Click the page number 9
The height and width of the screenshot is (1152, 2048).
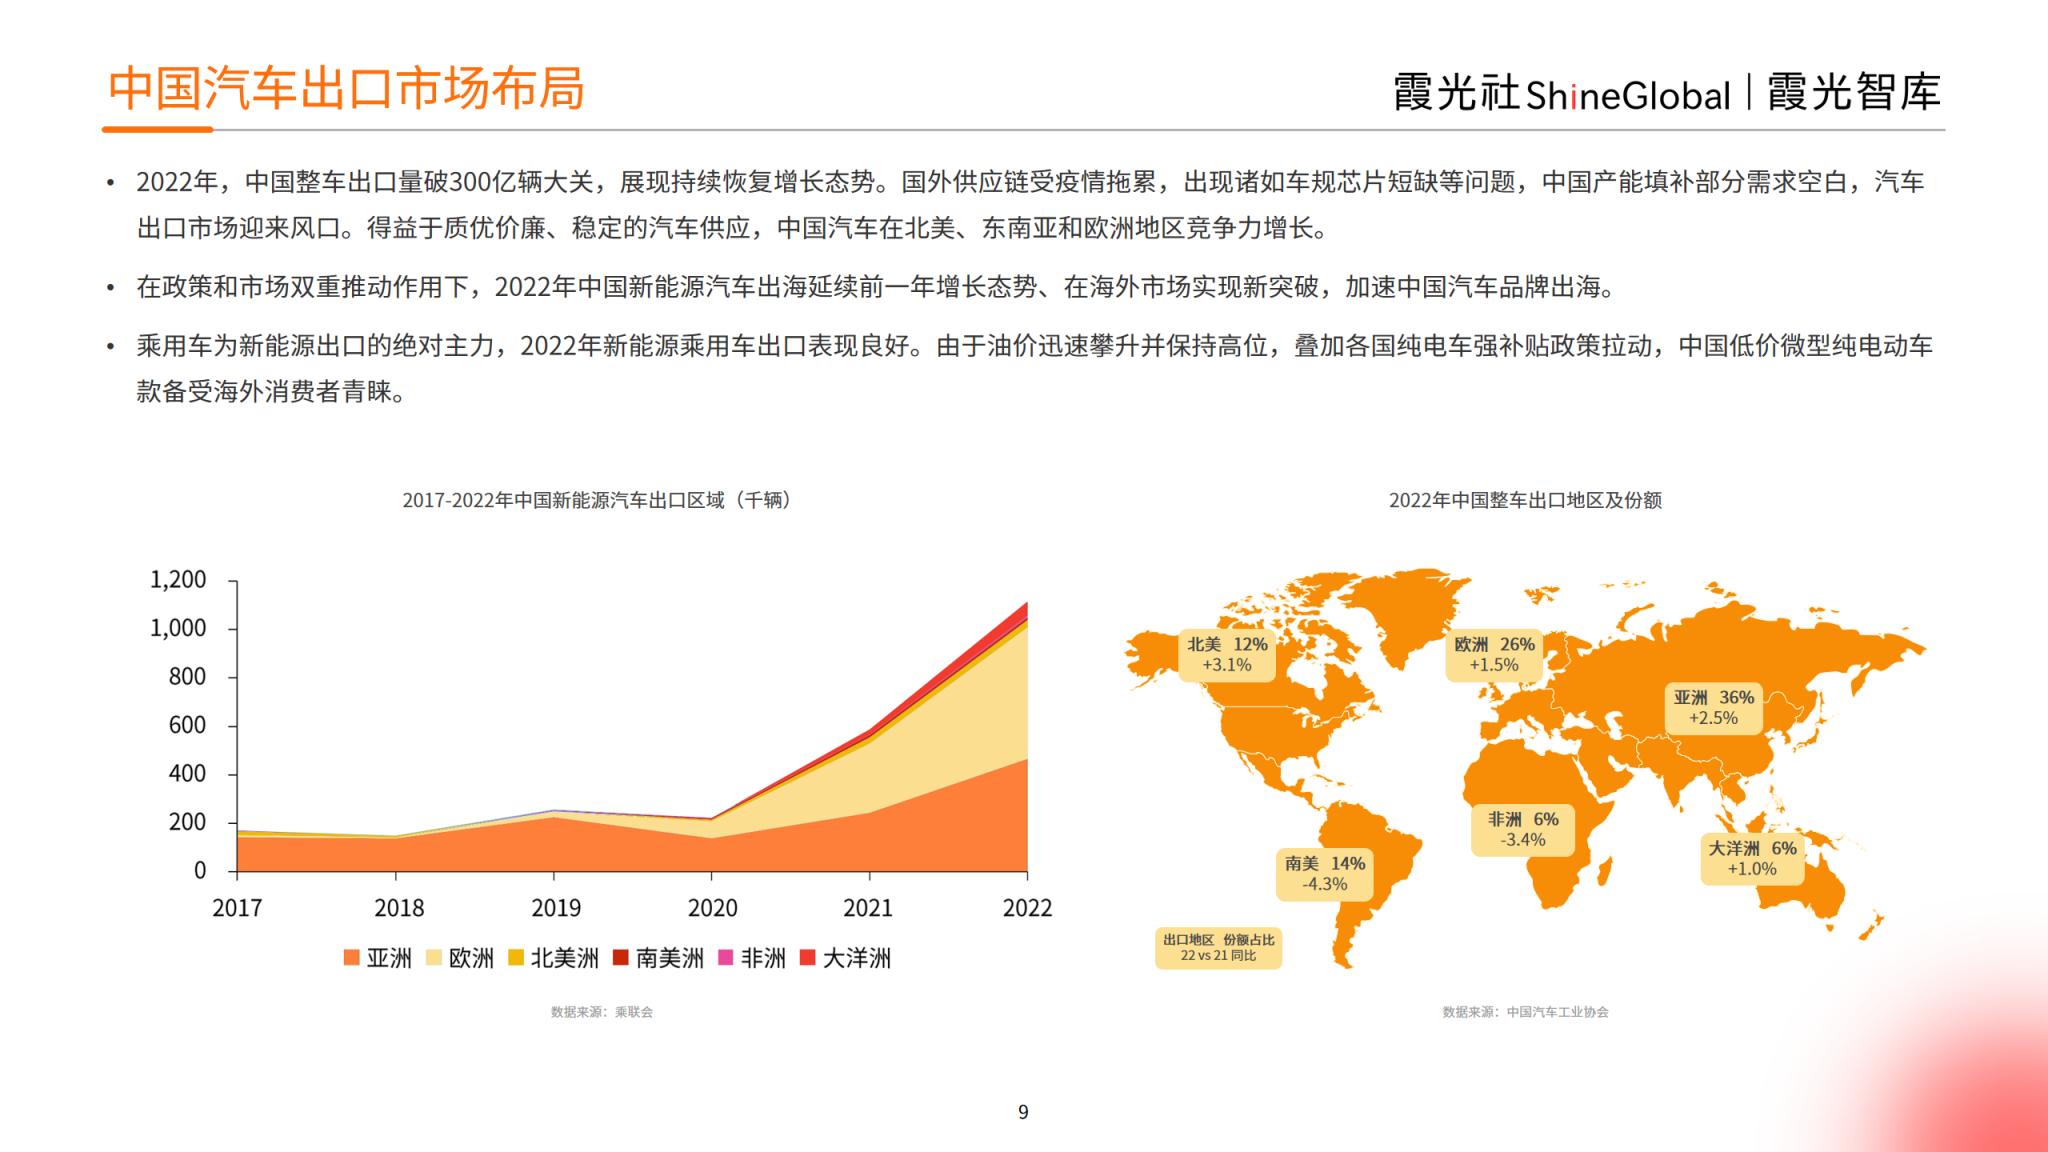click(1023, 1112)
